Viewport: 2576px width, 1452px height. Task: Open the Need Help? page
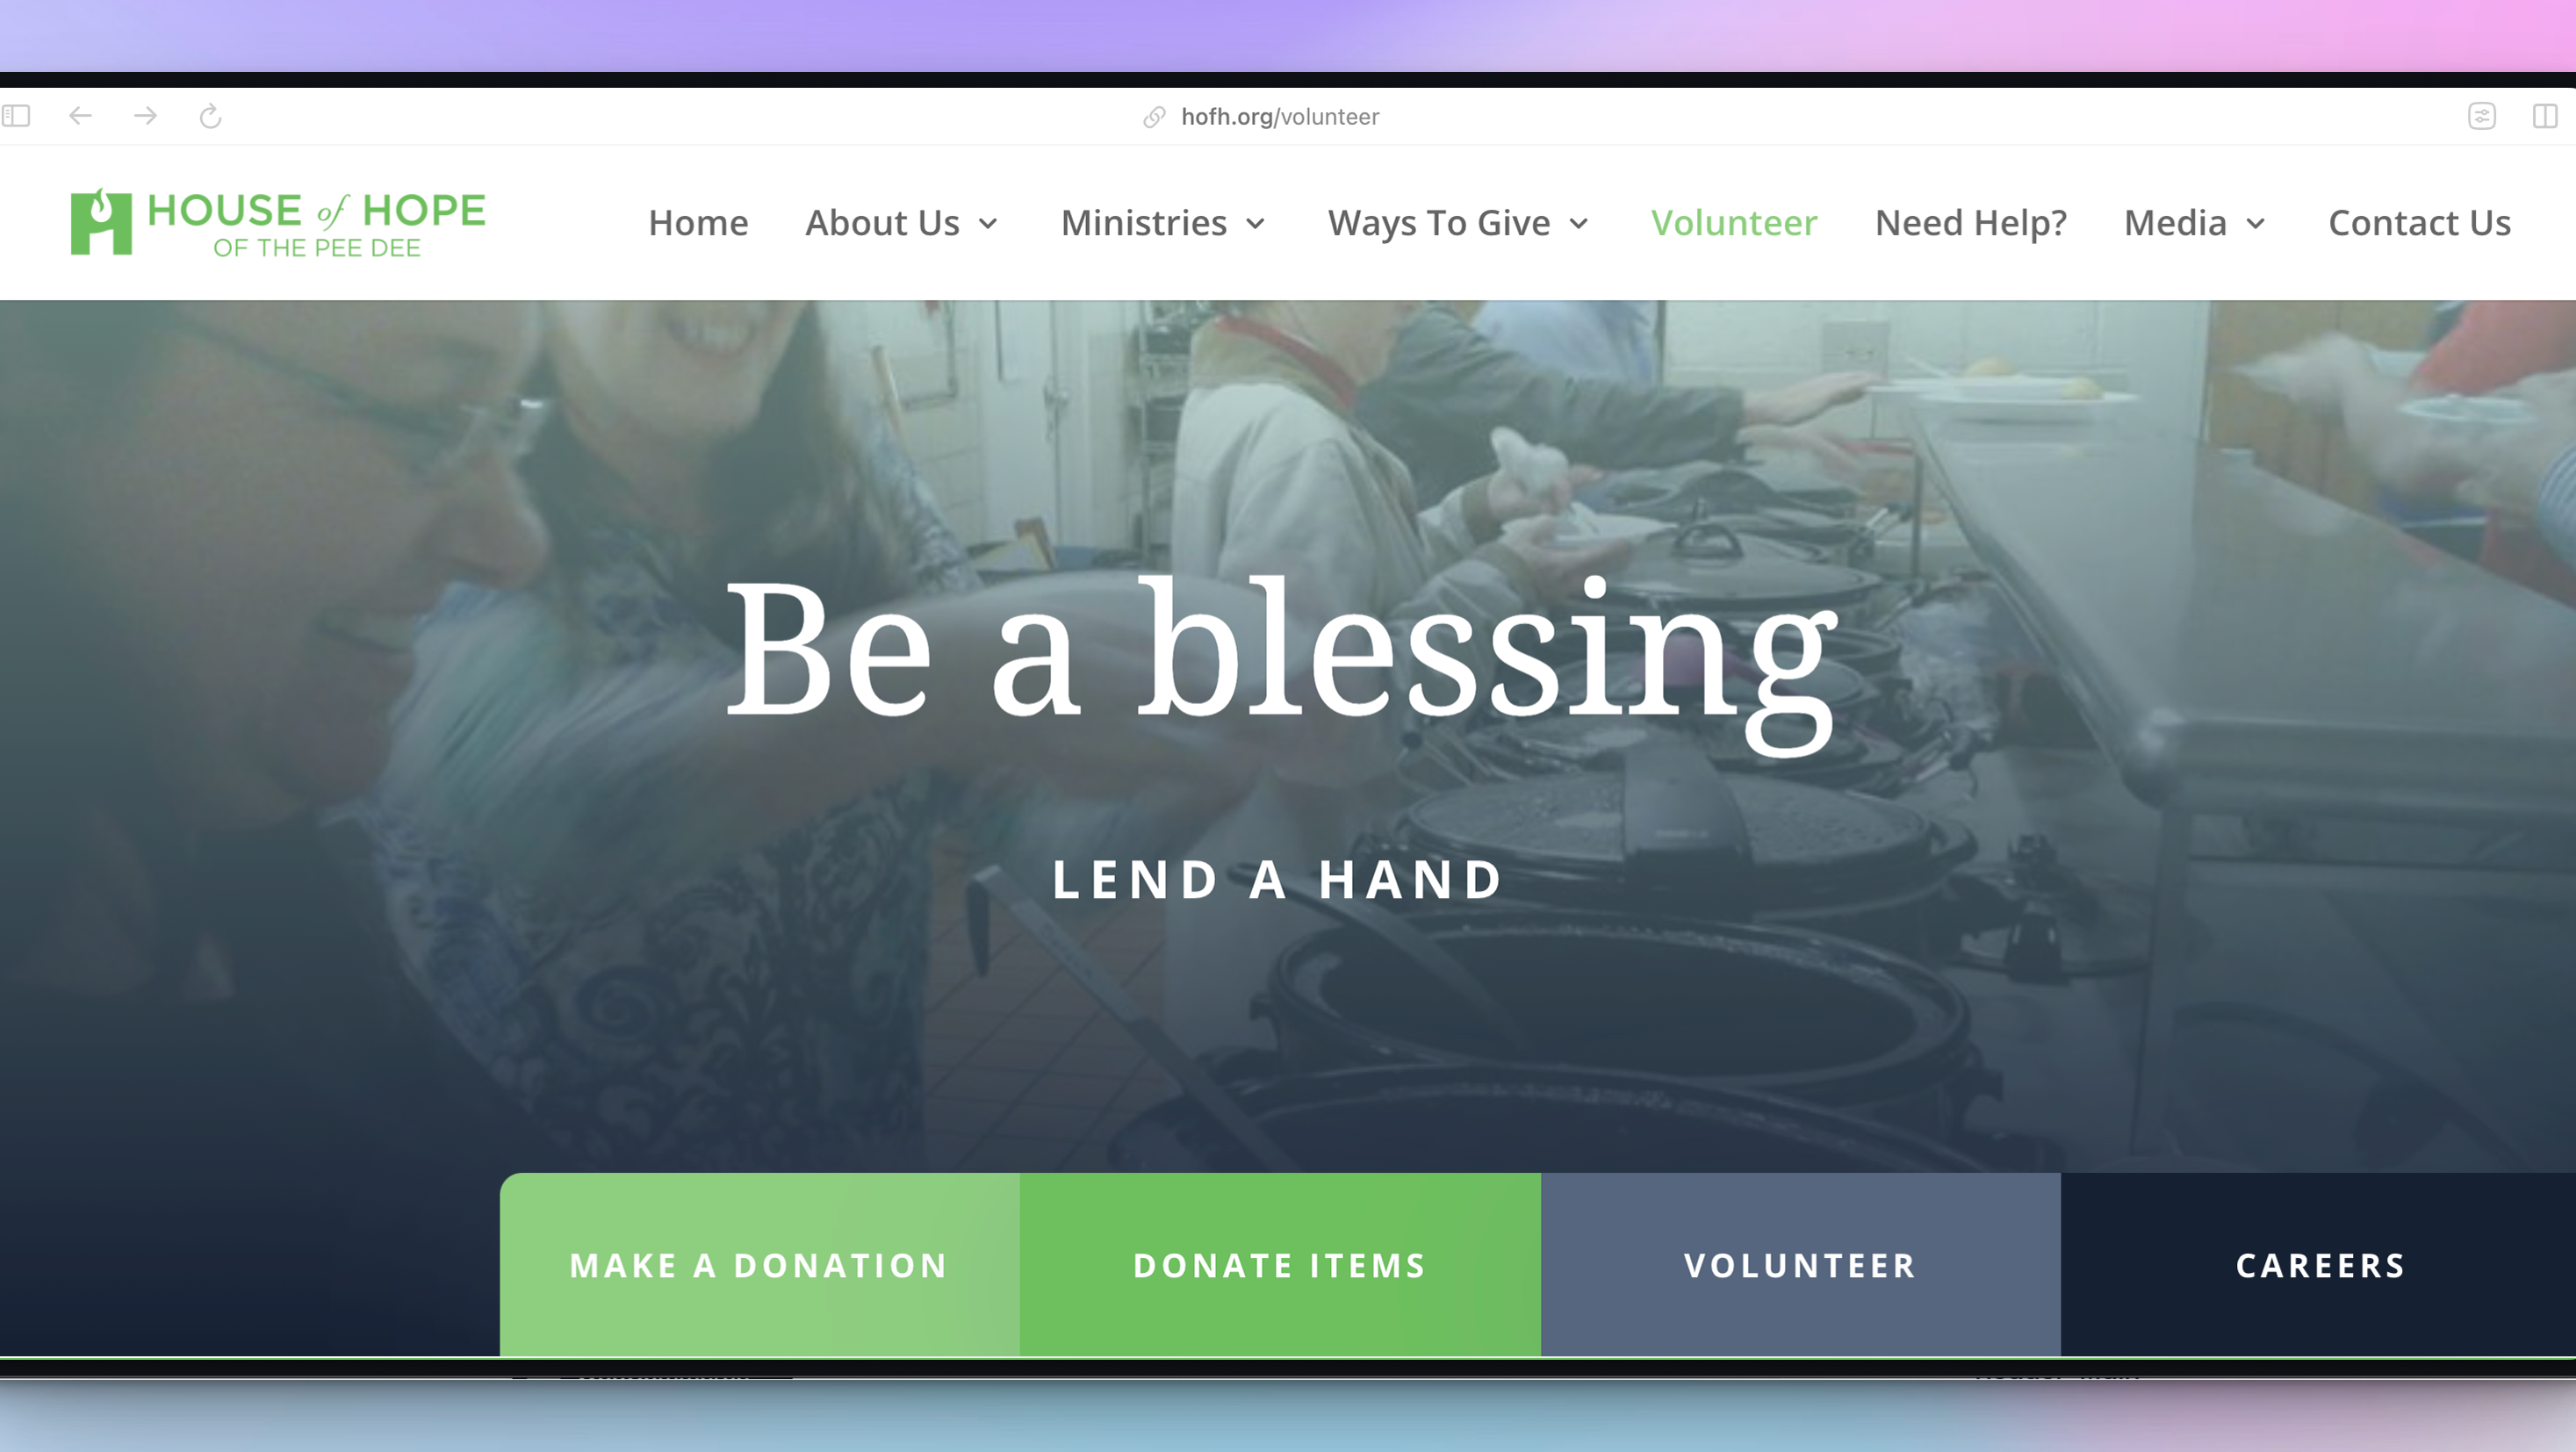point(1970,222)
